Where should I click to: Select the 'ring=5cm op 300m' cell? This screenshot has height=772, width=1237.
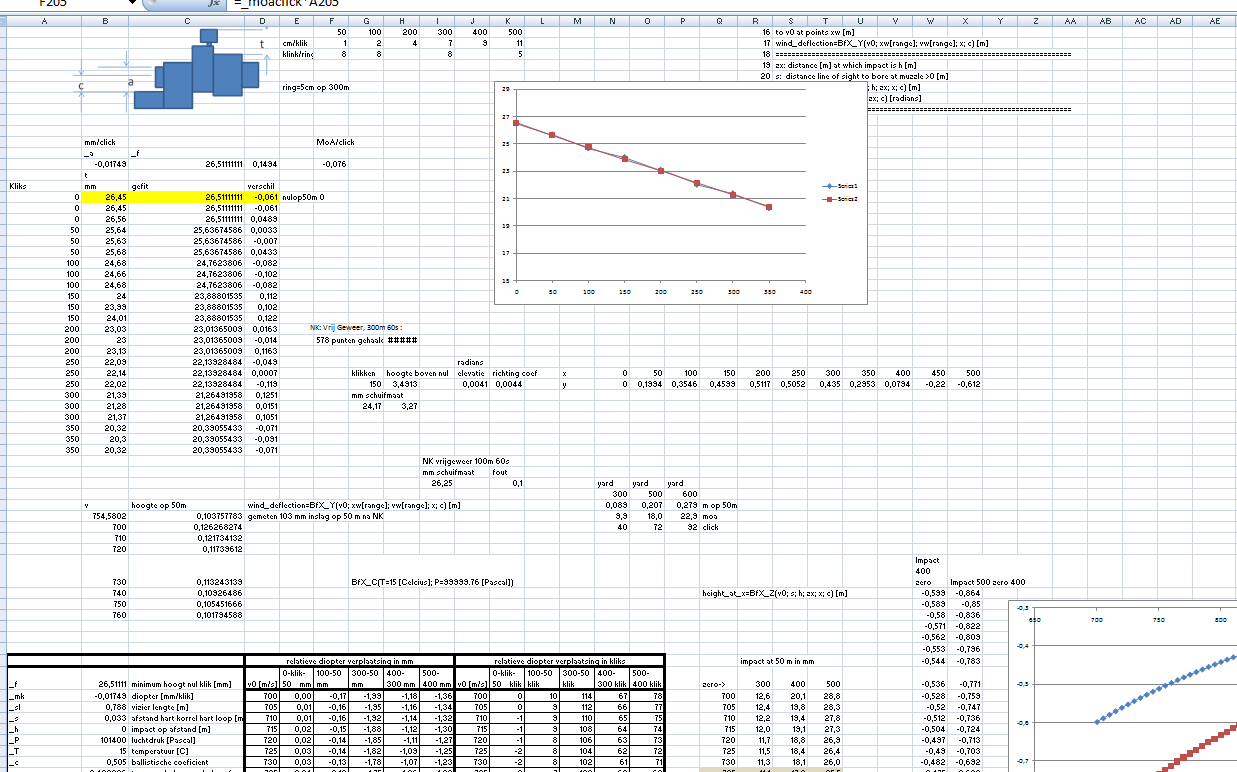(x=315, y=88)
